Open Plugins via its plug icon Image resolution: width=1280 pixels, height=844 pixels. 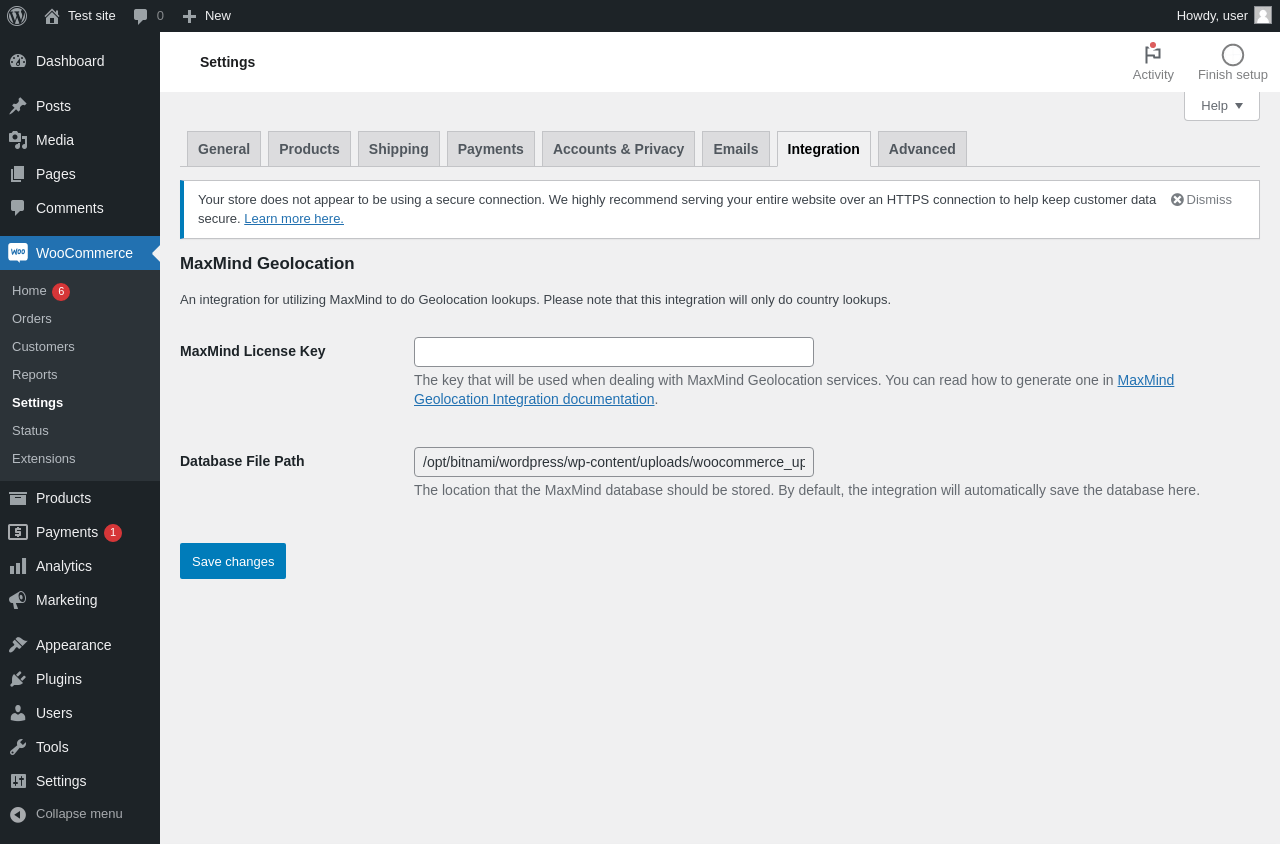point(18,679)
